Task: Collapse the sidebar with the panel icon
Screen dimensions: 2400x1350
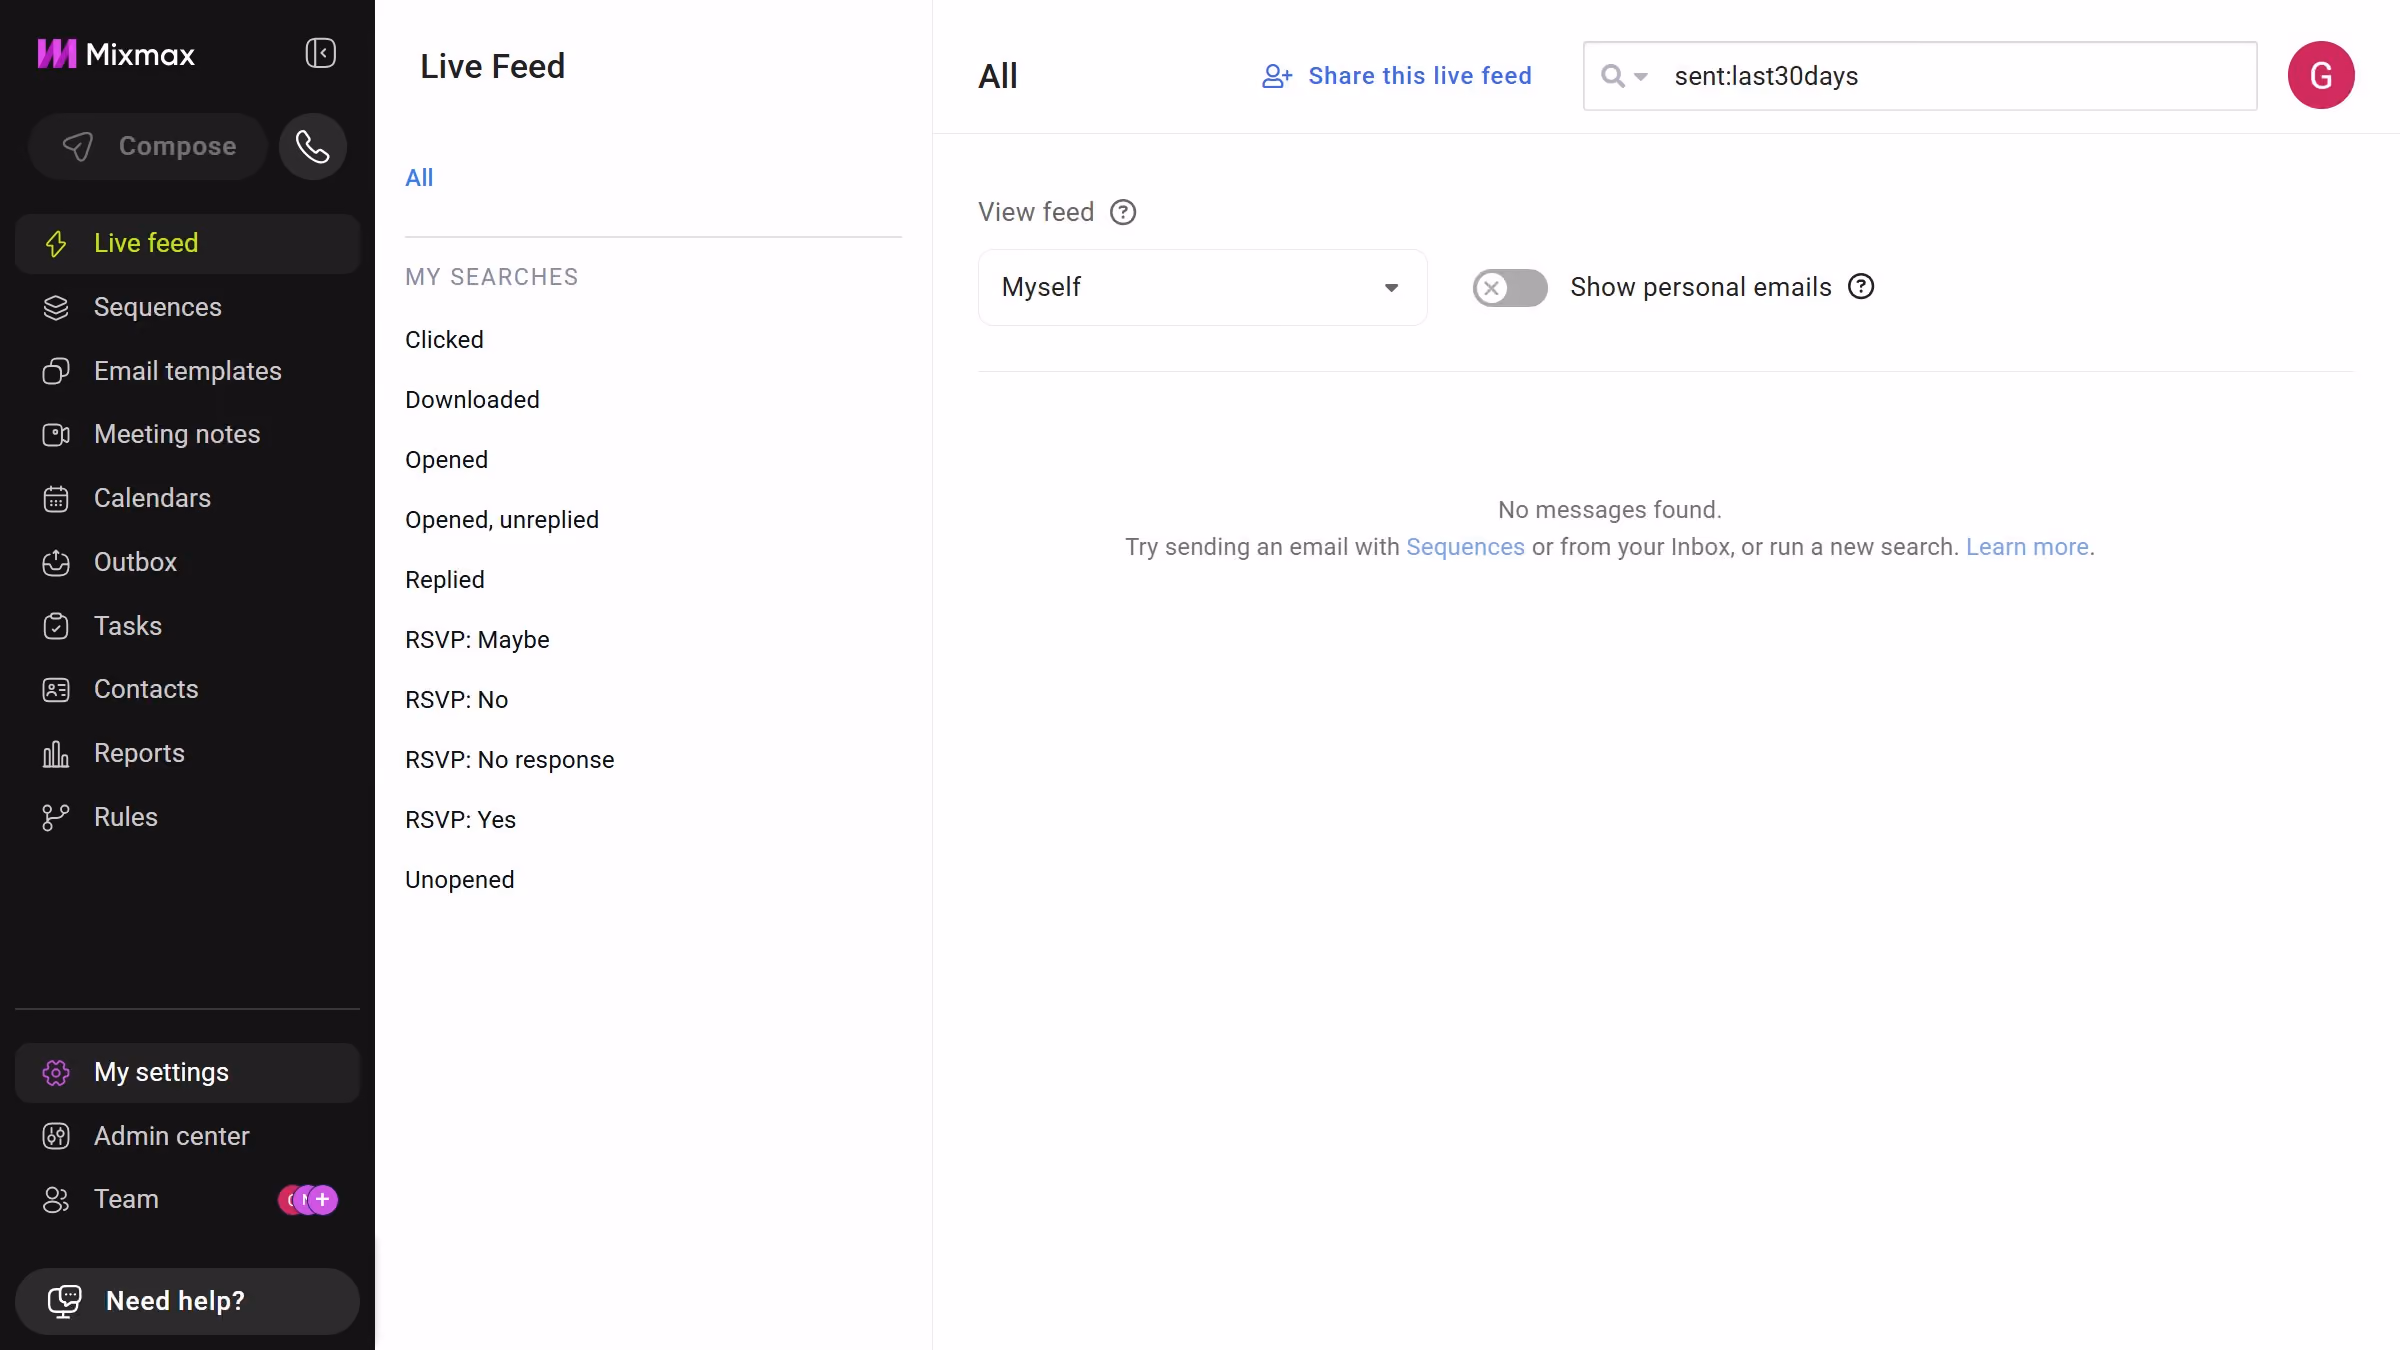Action: 320,53
